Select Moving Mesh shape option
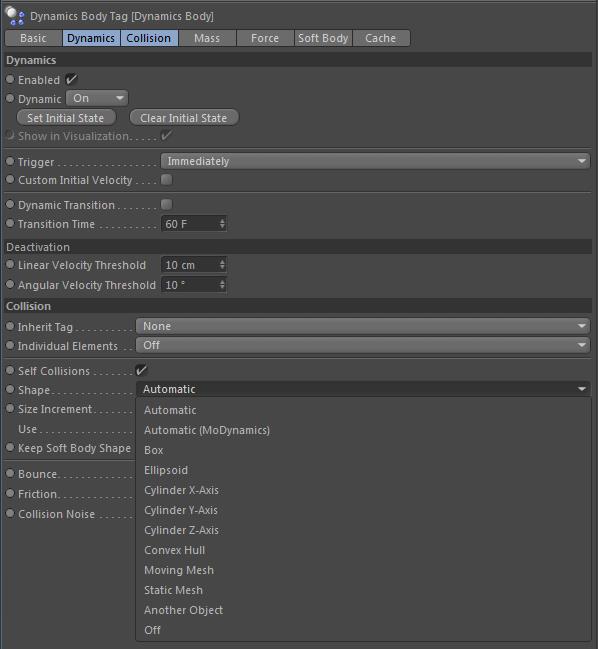The height and width of the screenshot is (649, 598). pos(363,570)
